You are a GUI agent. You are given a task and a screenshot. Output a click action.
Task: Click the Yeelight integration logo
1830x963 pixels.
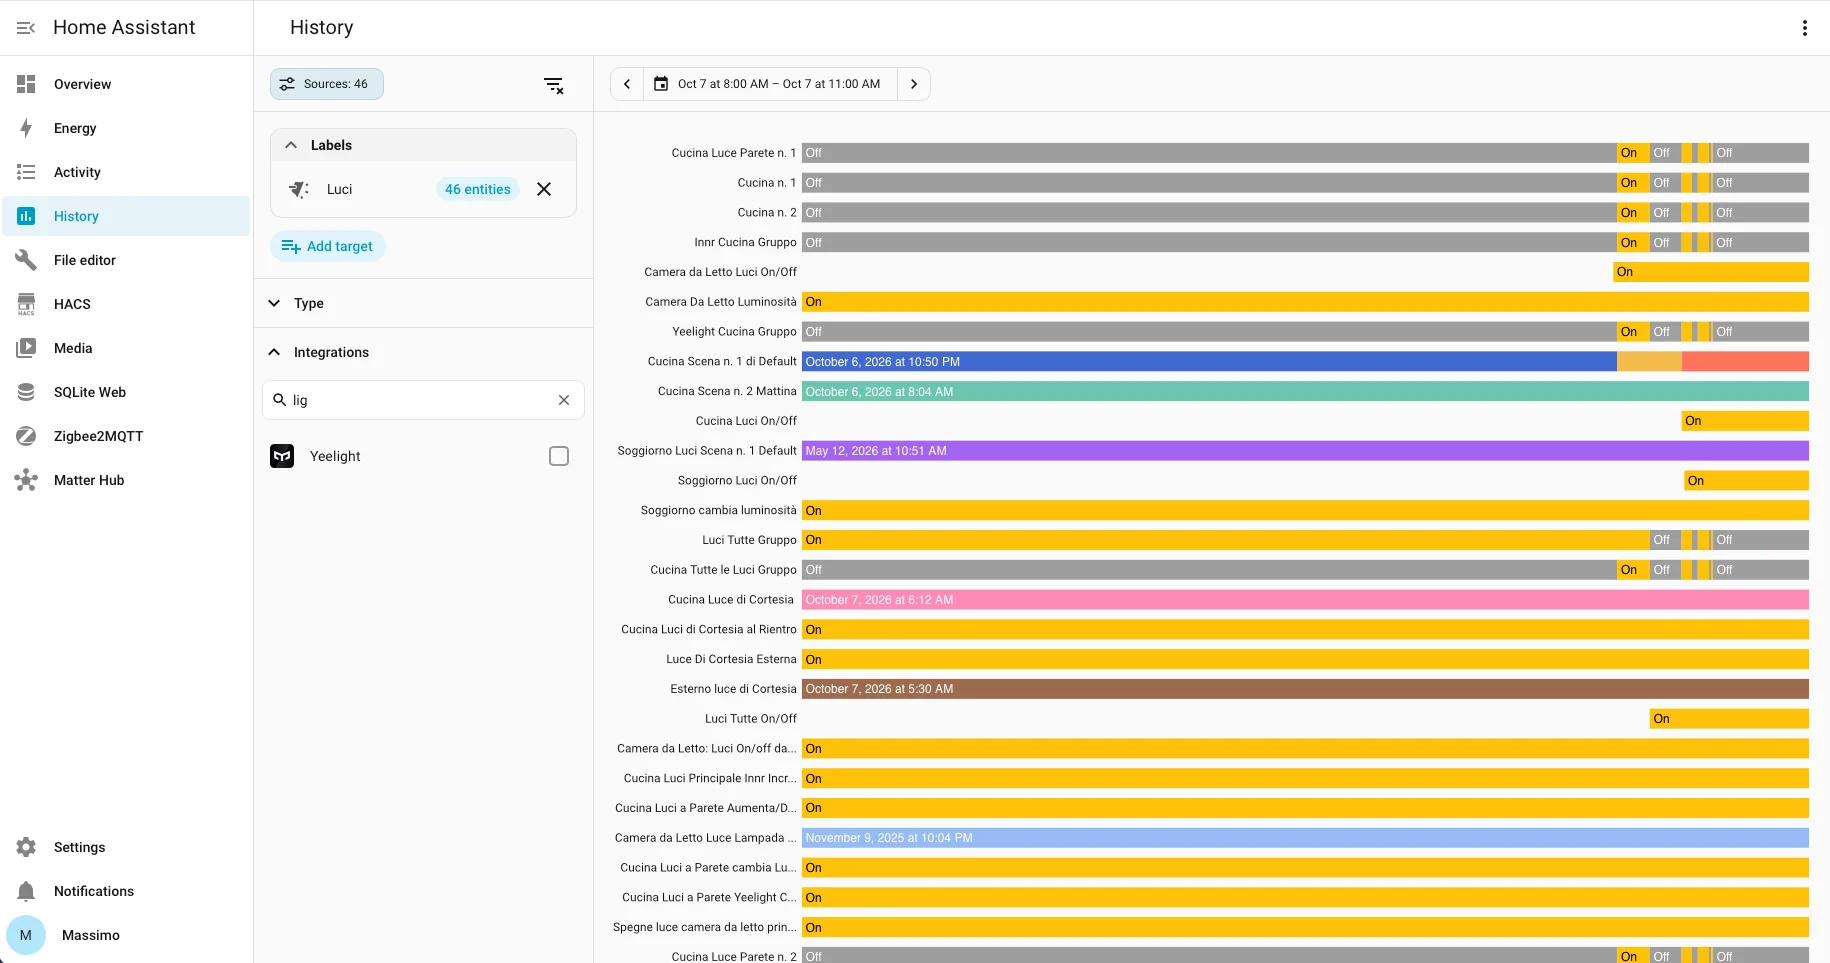pos(282,456)
